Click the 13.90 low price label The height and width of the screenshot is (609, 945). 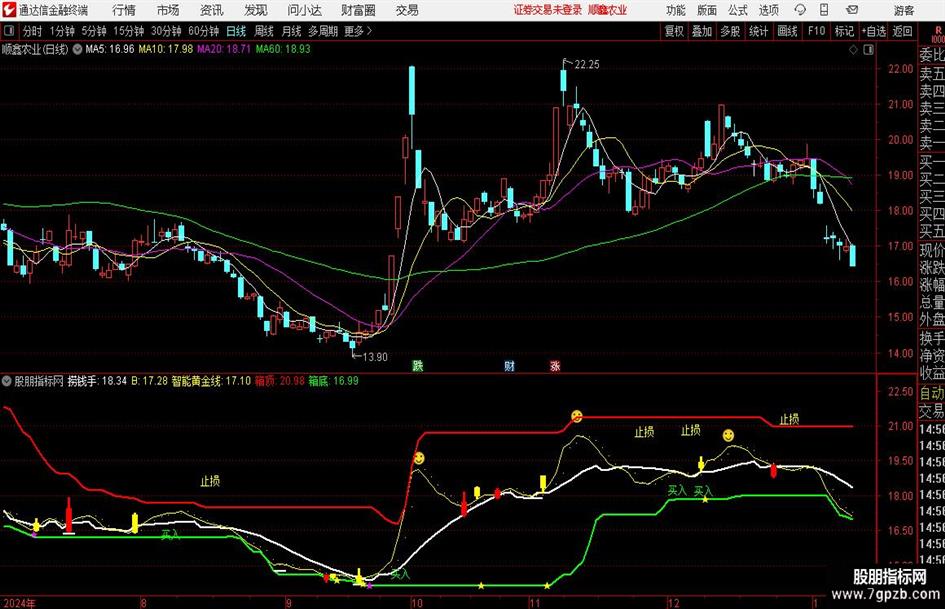[x=375, y=357]
